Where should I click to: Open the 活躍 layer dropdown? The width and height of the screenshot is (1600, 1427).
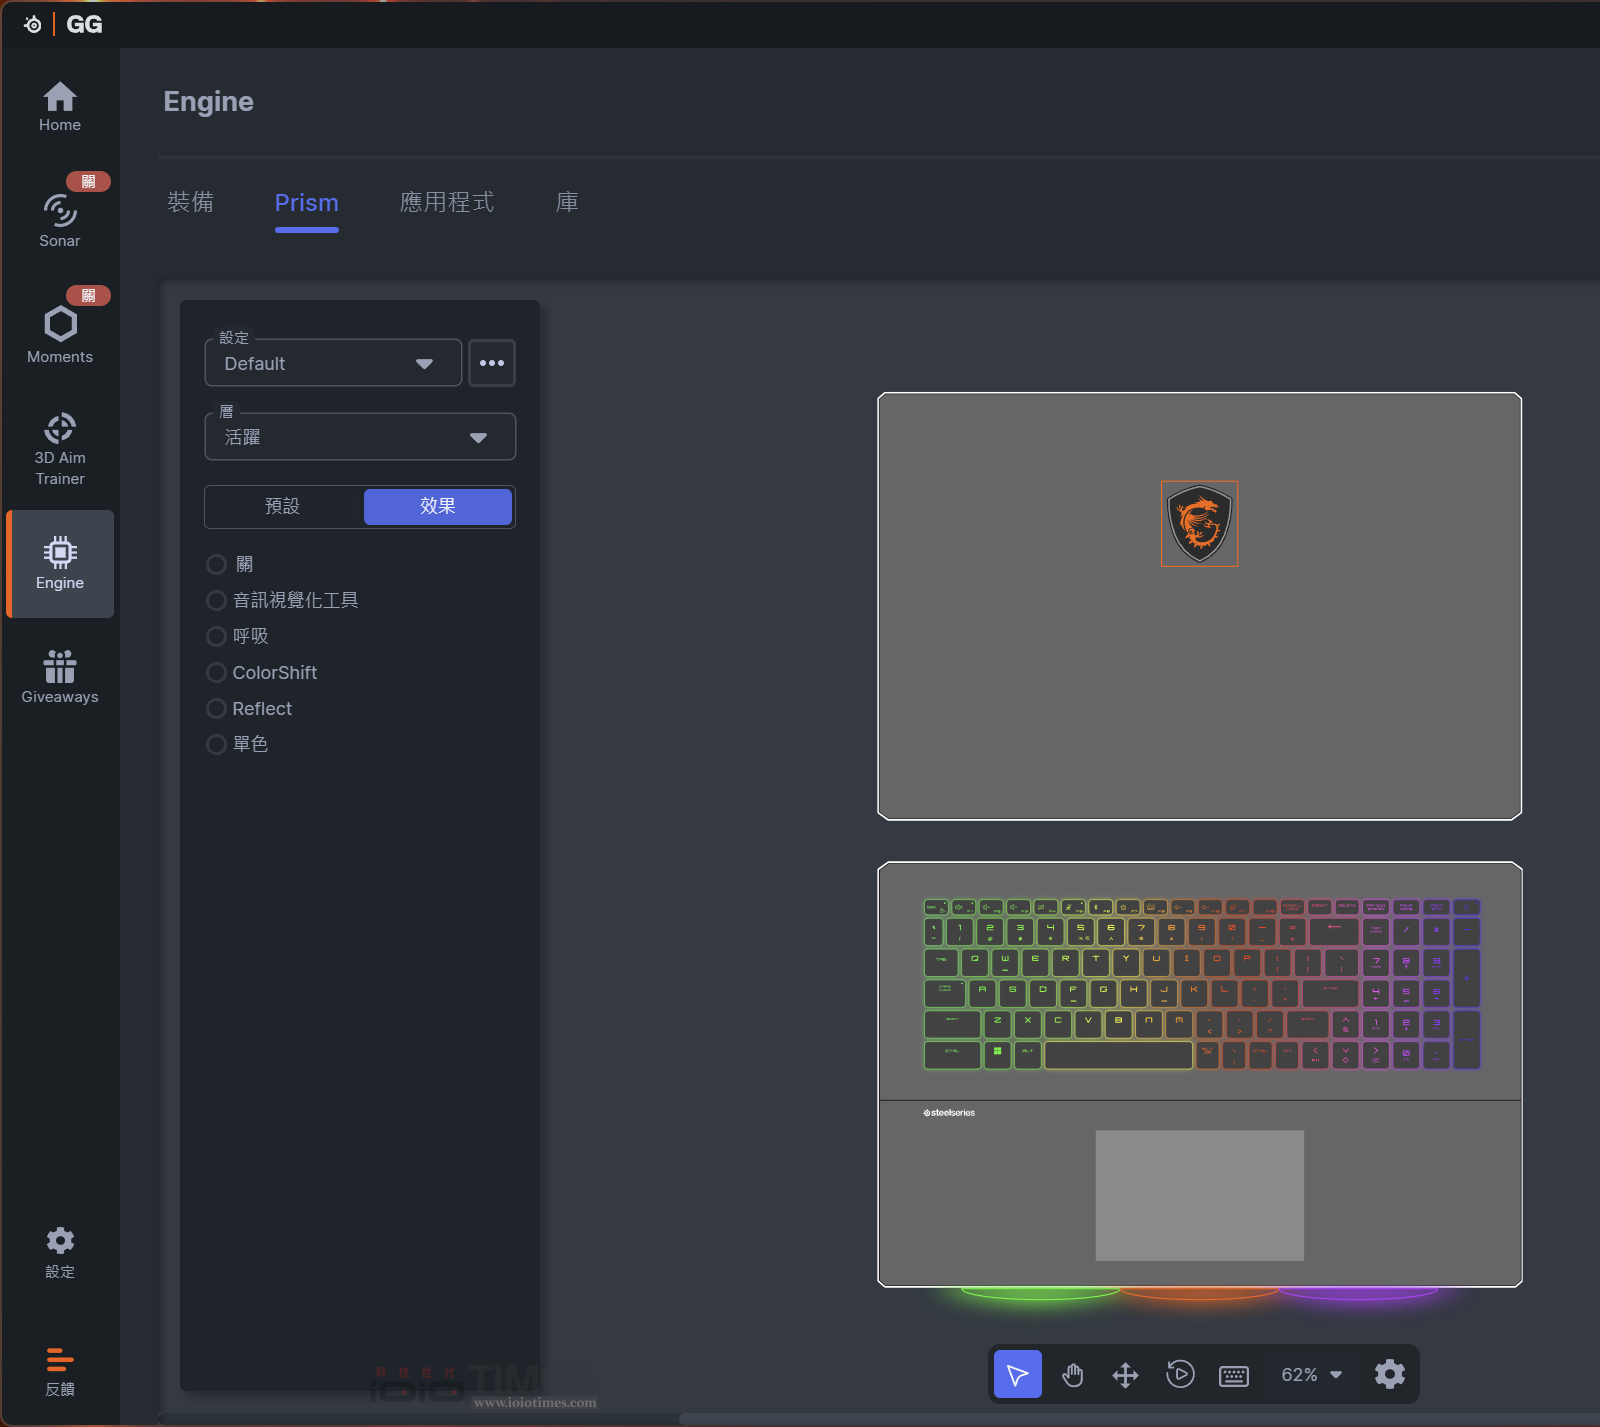tap(360, 437)
